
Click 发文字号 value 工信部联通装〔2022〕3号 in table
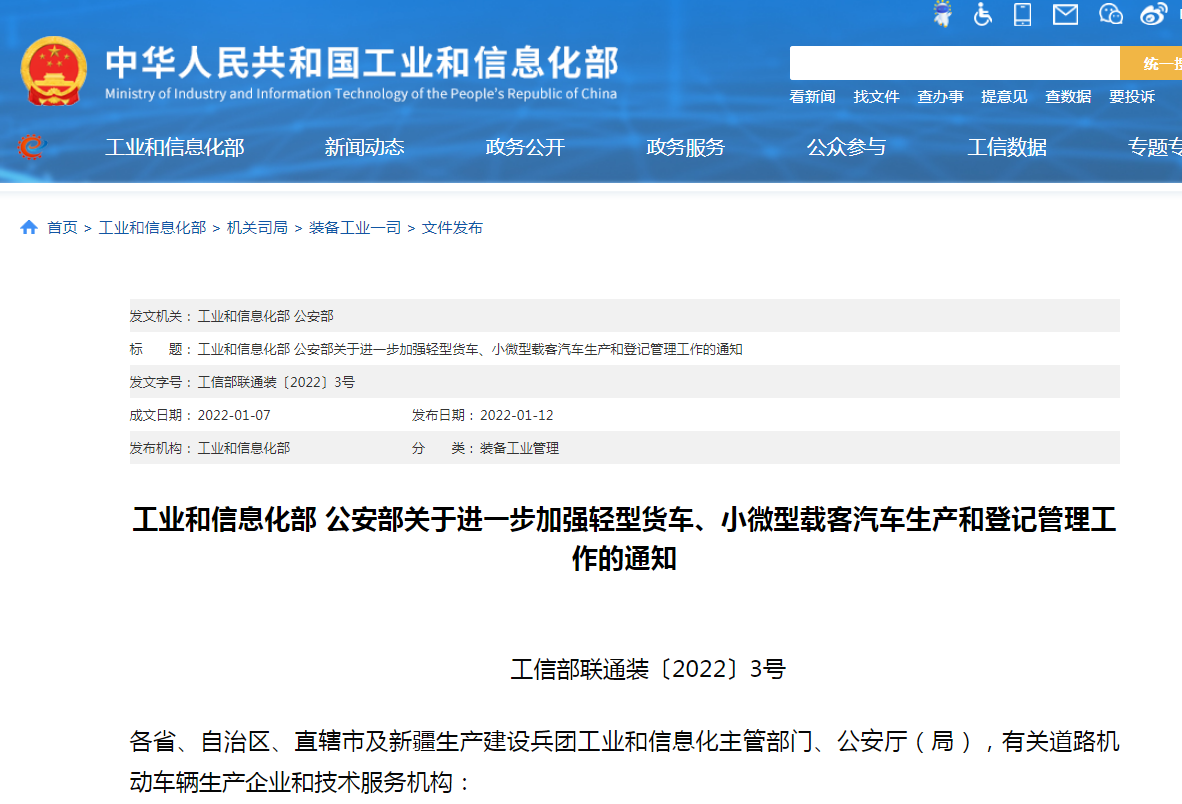[x=276, y=382]
